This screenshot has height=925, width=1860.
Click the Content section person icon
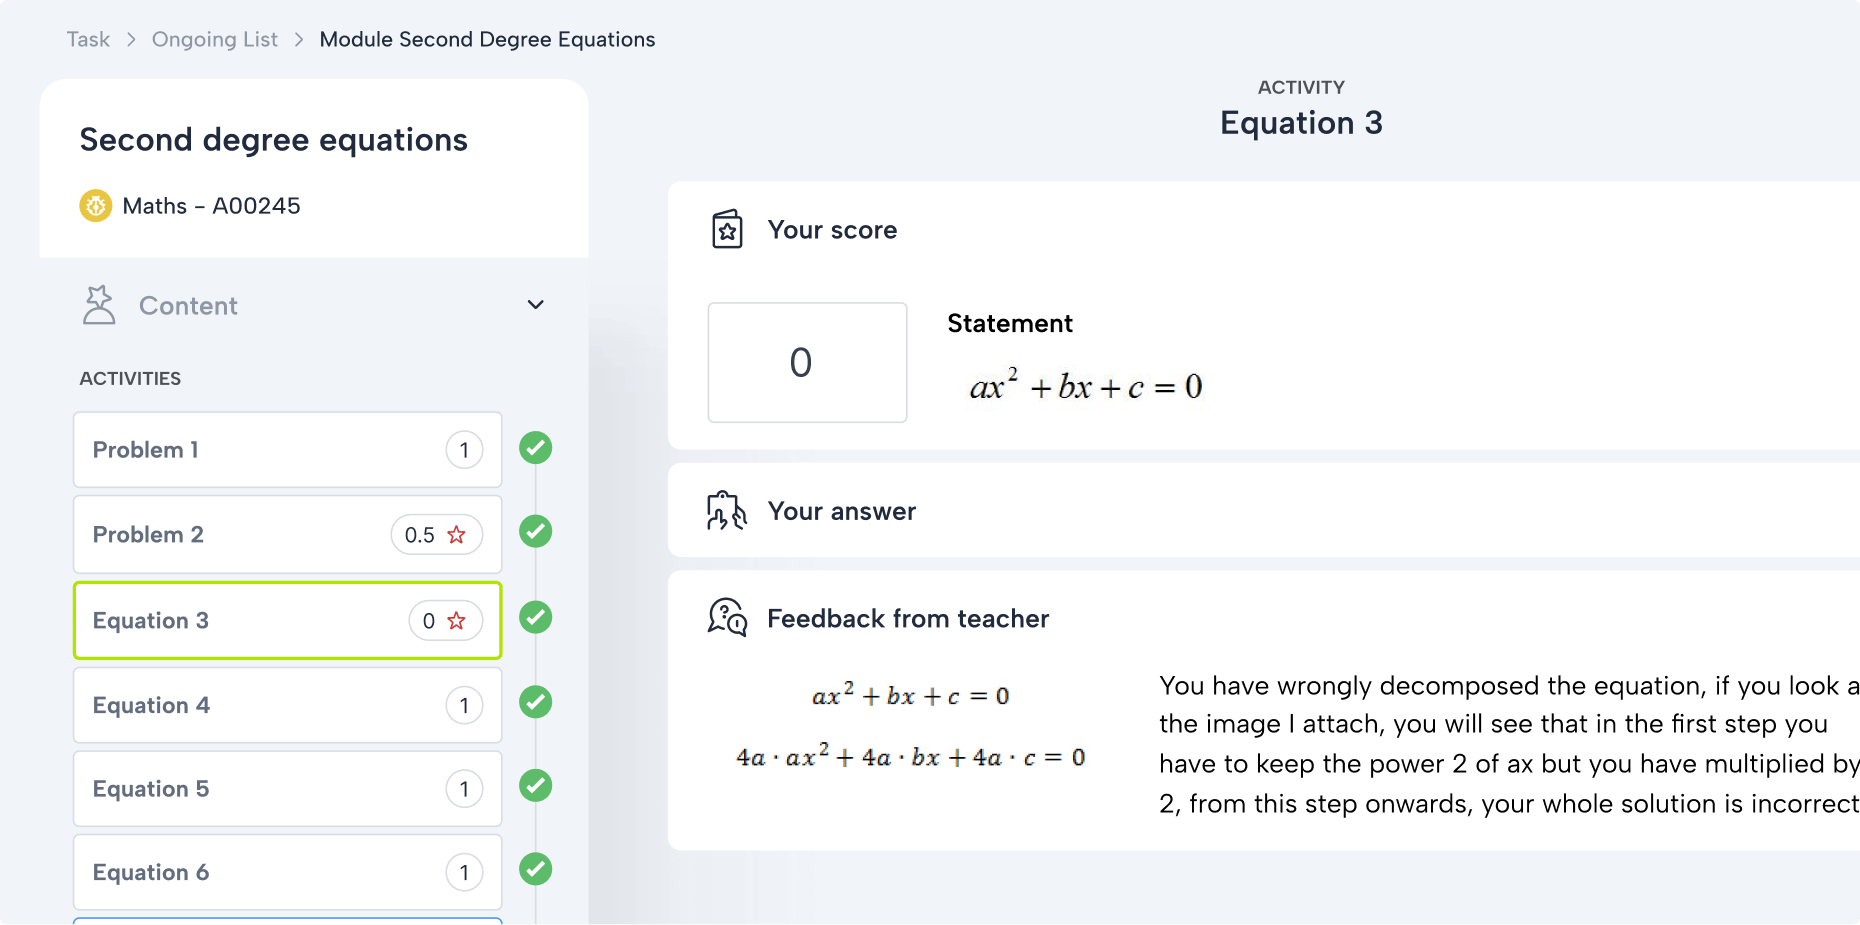coord(99,304)
